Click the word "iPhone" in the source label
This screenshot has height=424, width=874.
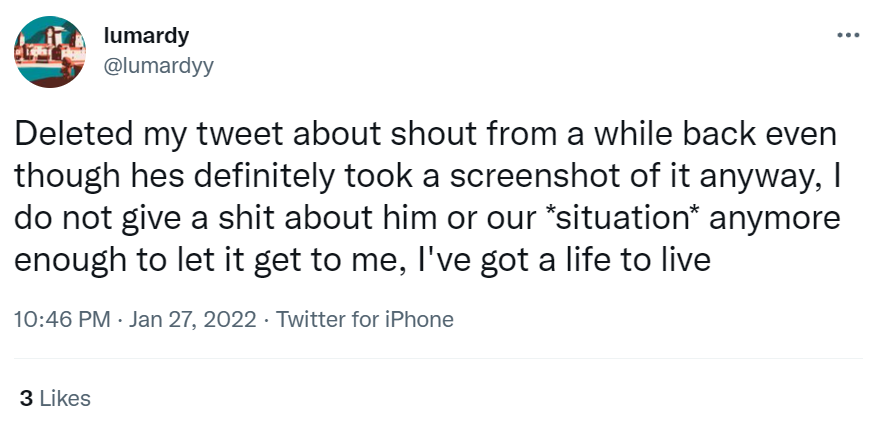pos(421,320)
